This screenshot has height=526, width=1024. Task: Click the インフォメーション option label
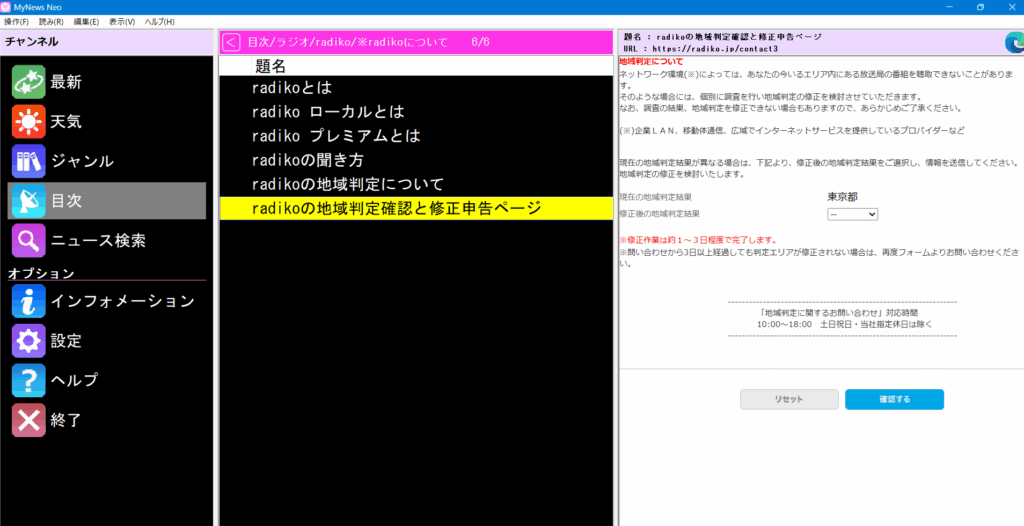pos(123,301)
